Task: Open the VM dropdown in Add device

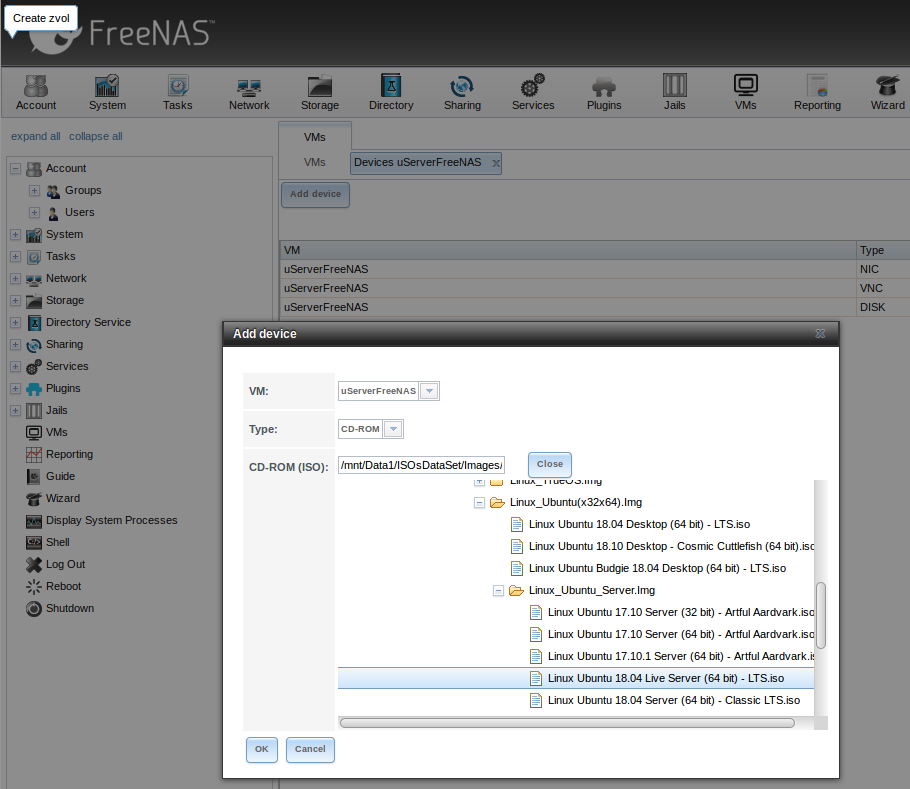Action: [429, 391]
